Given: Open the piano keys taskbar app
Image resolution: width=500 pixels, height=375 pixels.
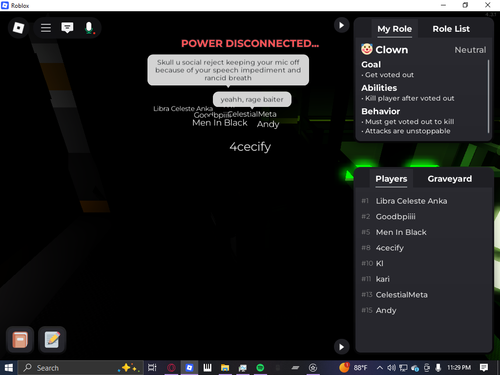Looking at the screenshot, I should [x=207, y=368].
